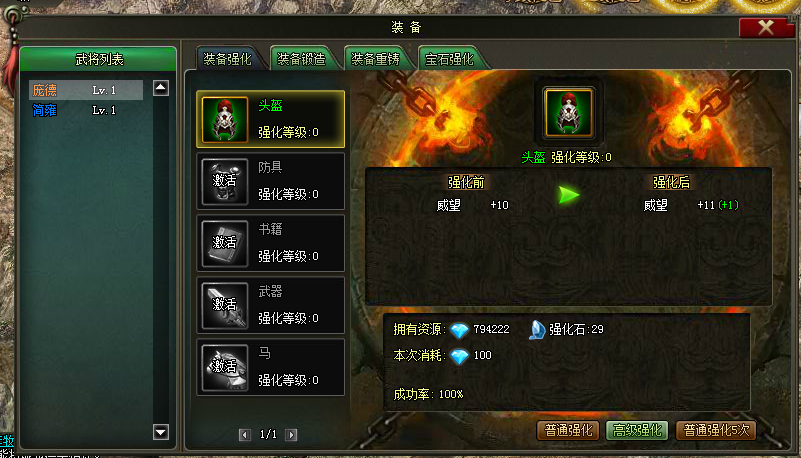Click the 高级强化 button

[x=637, y=430]
